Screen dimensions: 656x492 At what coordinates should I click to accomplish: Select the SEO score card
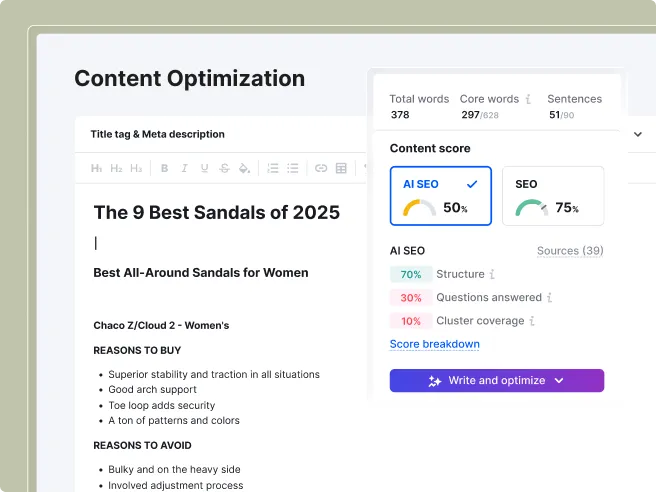tap(553, 196)
